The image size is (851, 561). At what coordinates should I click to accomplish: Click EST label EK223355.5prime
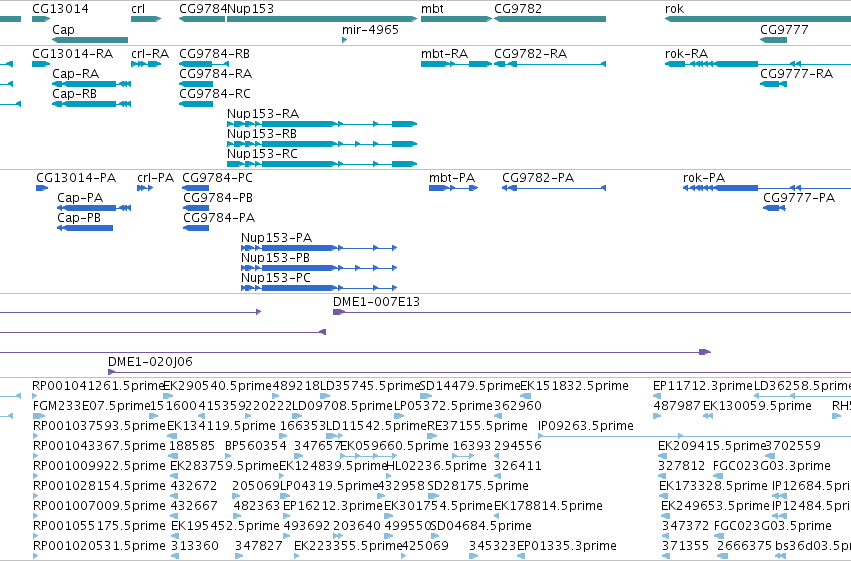pyautogui.click(x=348, y=546)
